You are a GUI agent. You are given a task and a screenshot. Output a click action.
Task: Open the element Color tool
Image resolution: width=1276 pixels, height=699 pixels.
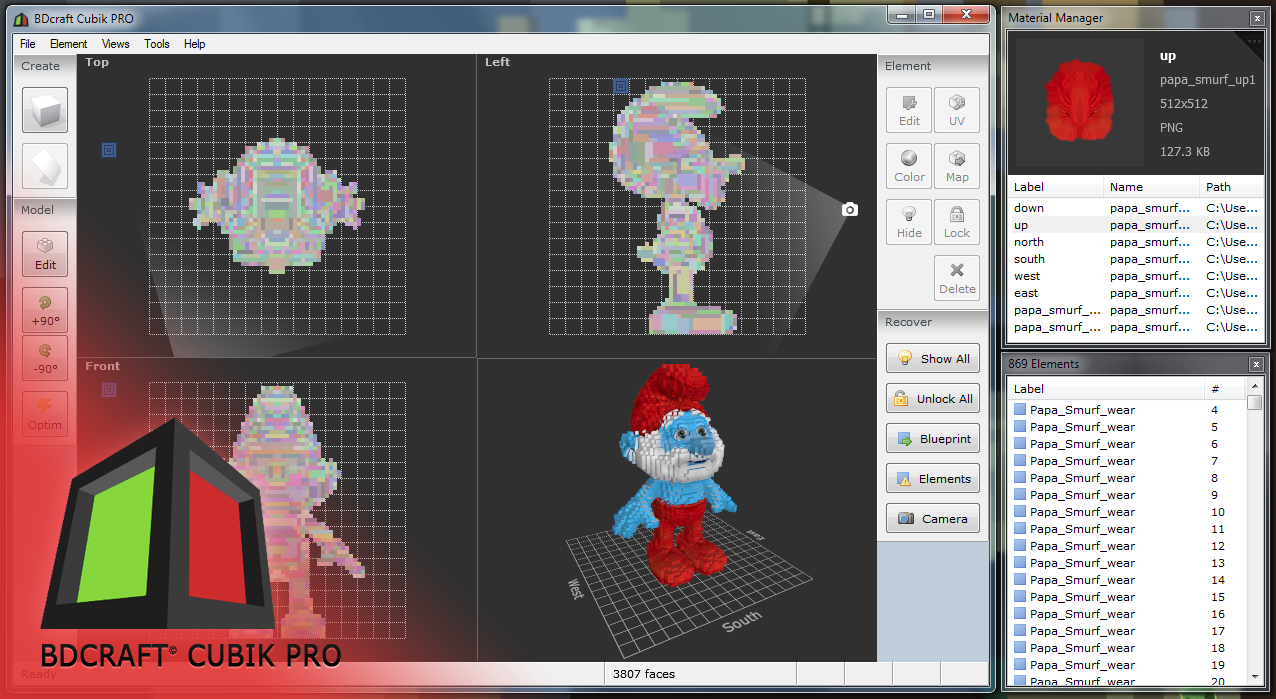click(x=909, y=166)
